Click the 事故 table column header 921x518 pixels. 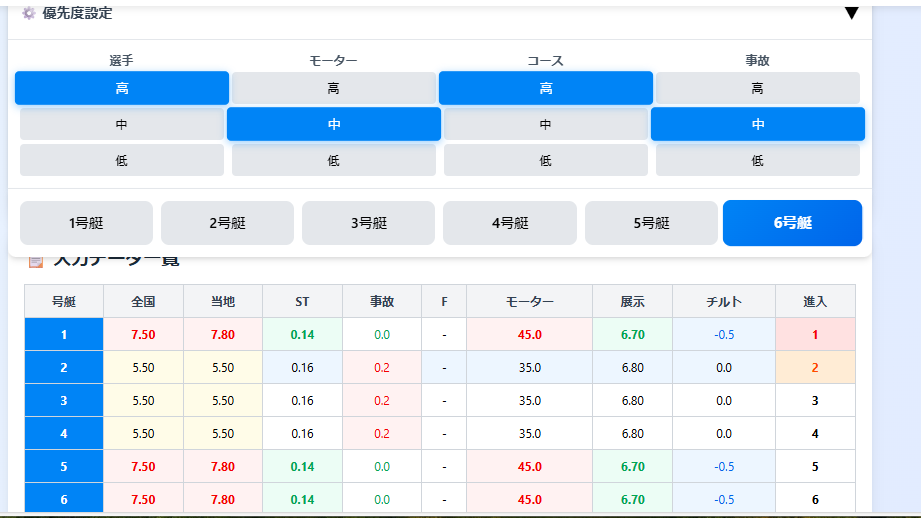tap(382, 301)
